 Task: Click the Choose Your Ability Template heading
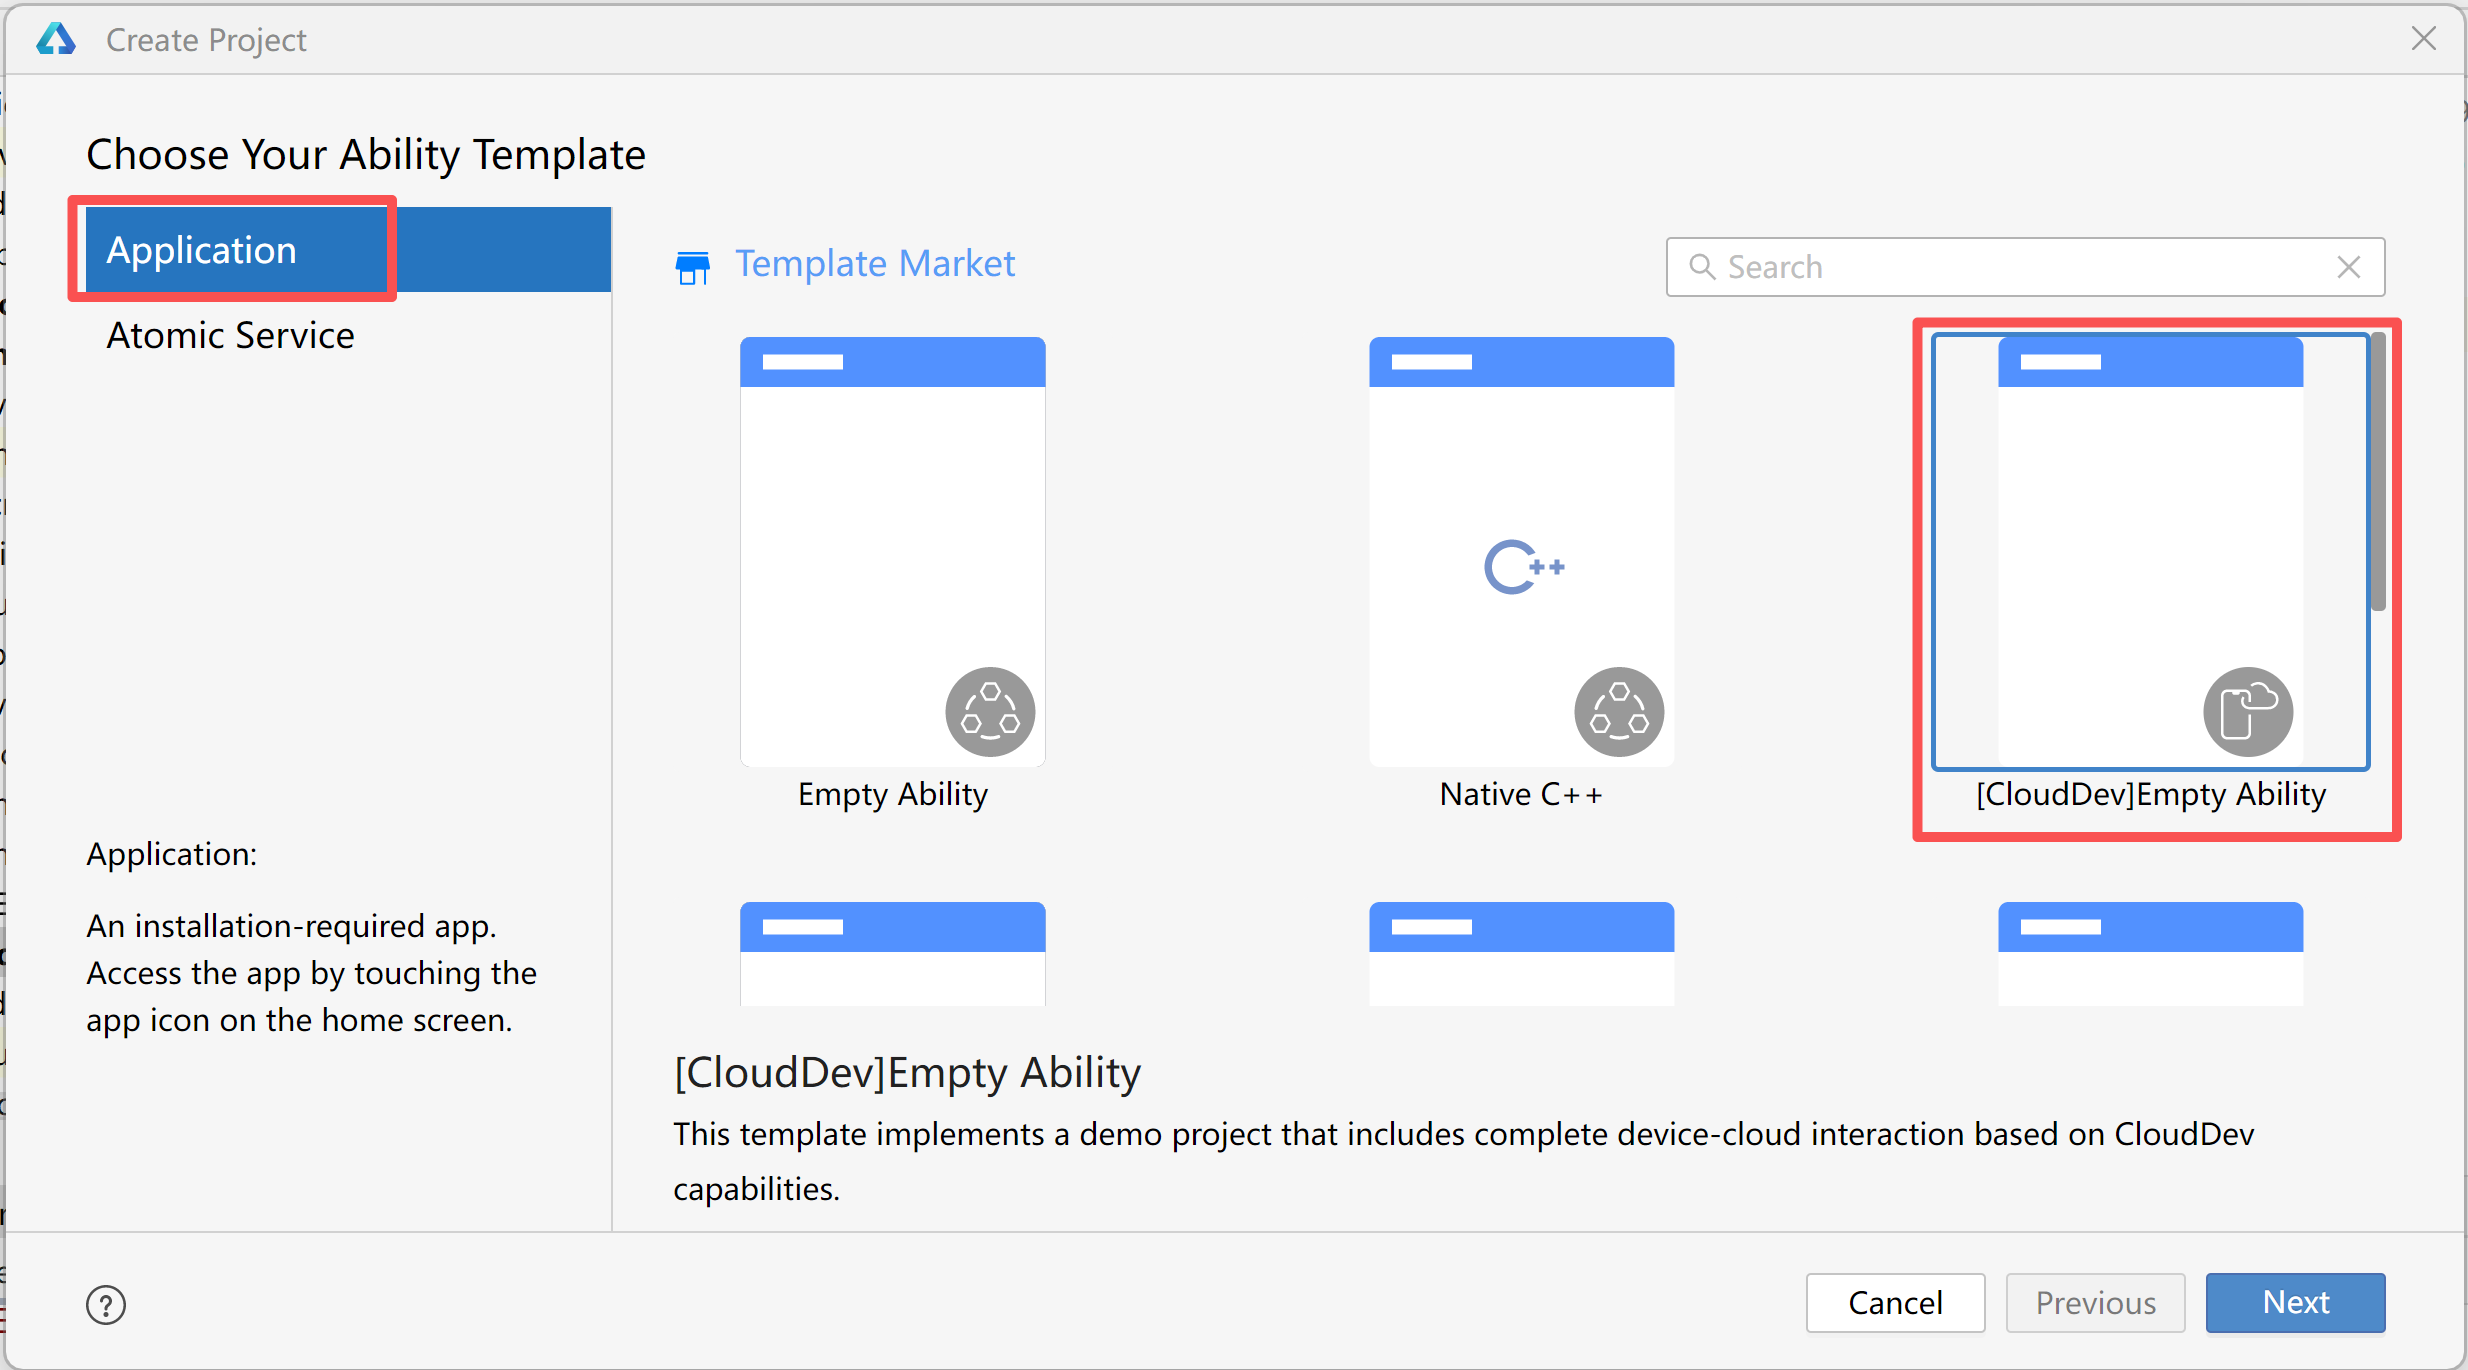(x=366, y=155)
